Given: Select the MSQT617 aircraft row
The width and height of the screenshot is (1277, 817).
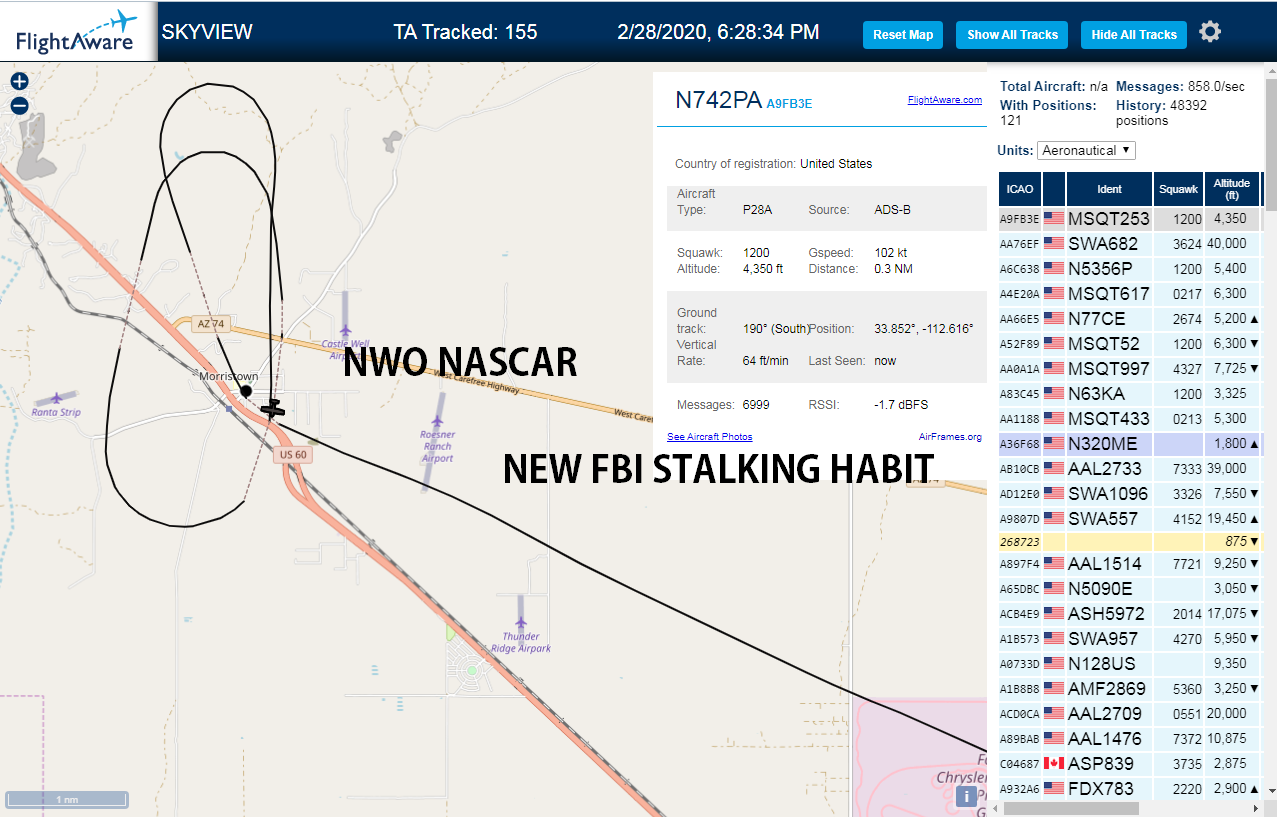Looking at the screenshot, I should (x=1130, y=293).
